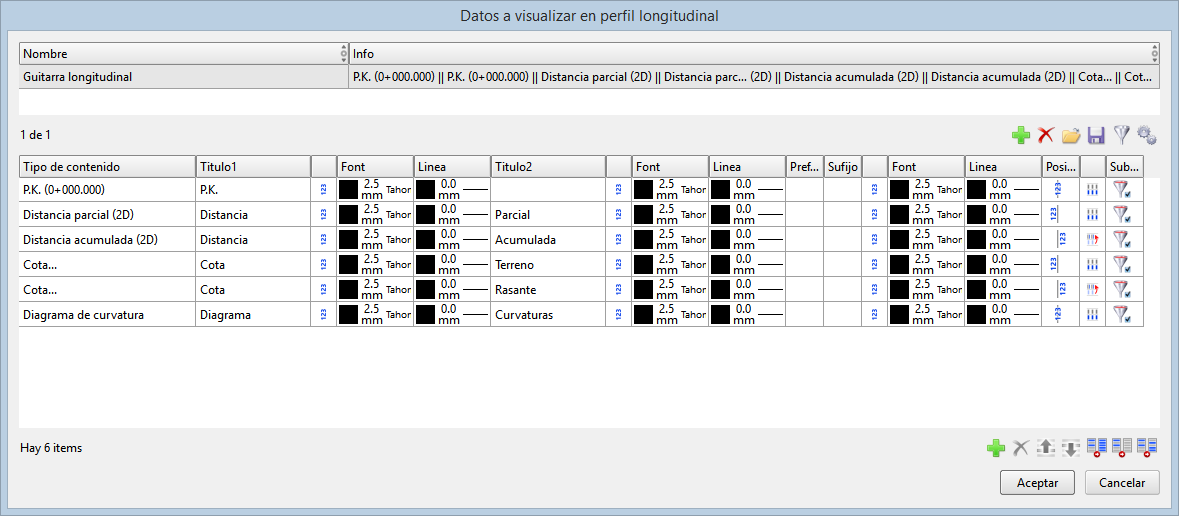1179x516 pixels.
Task: Click the table icon with fully blue right column
Action: click(1096, 448)
